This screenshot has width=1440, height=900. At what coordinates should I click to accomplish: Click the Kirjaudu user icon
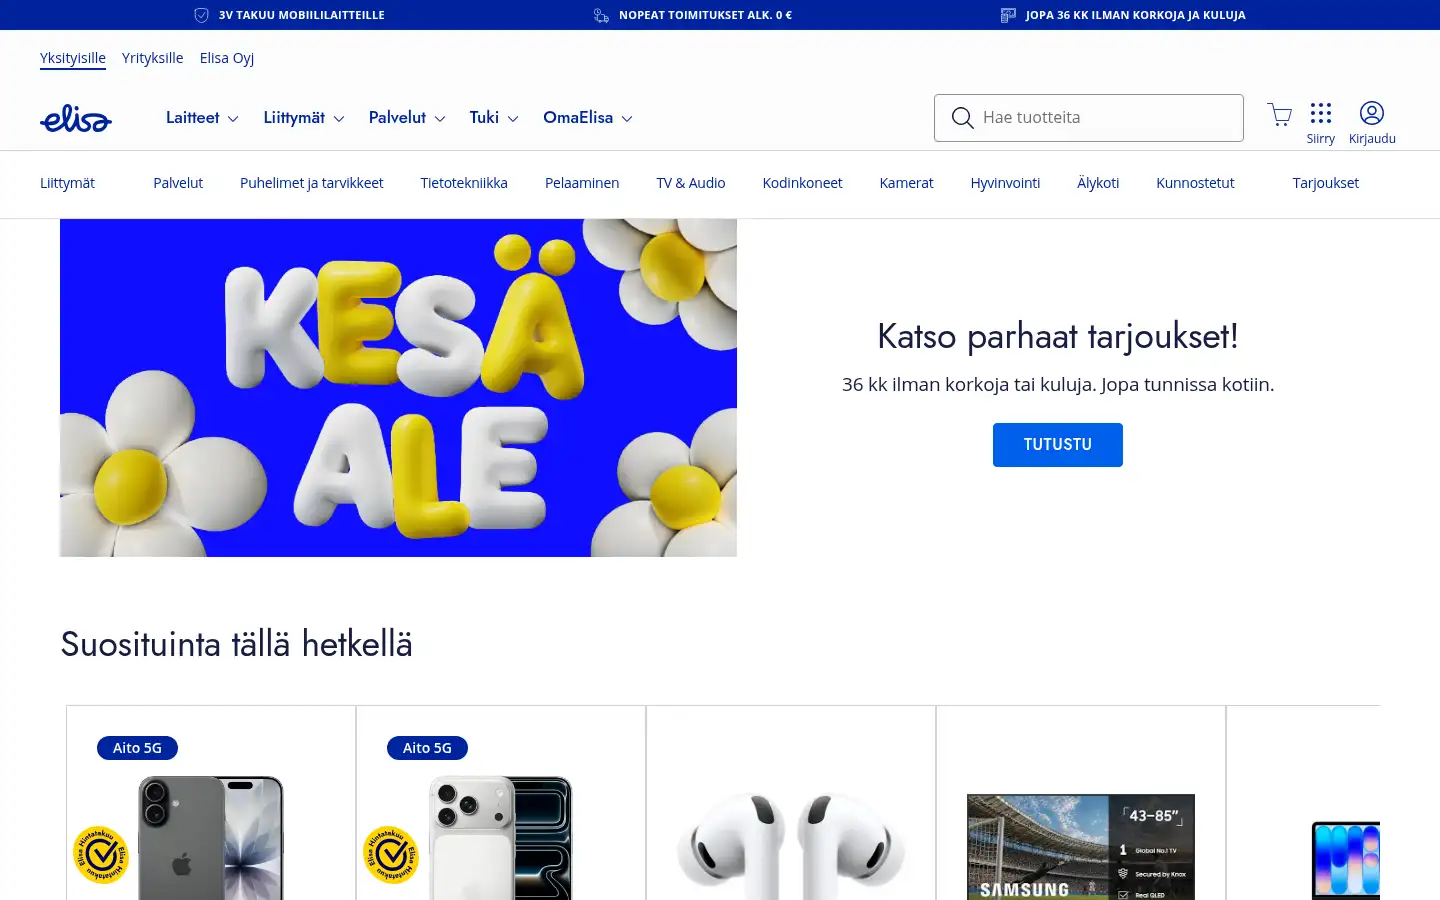[1372, 113]
